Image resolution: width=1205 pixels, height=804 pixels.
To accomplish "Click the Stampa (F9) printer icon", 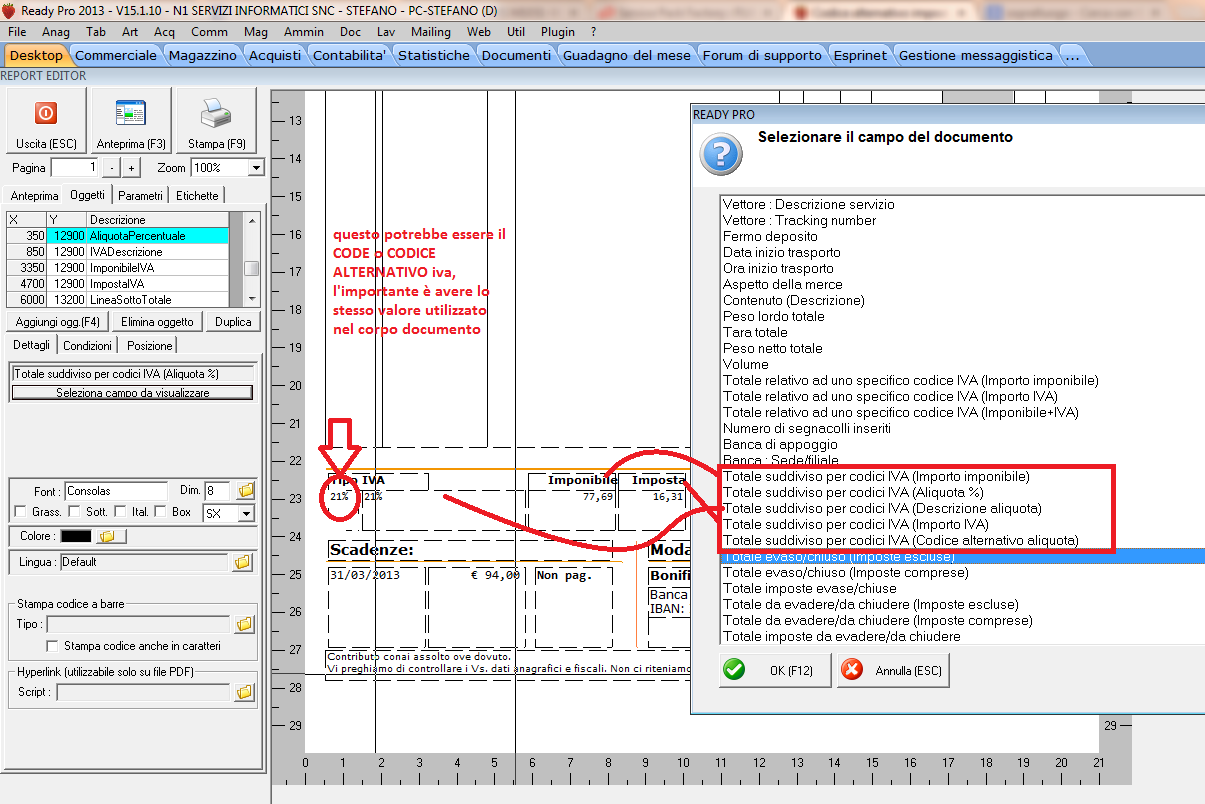I will point(216,113).
